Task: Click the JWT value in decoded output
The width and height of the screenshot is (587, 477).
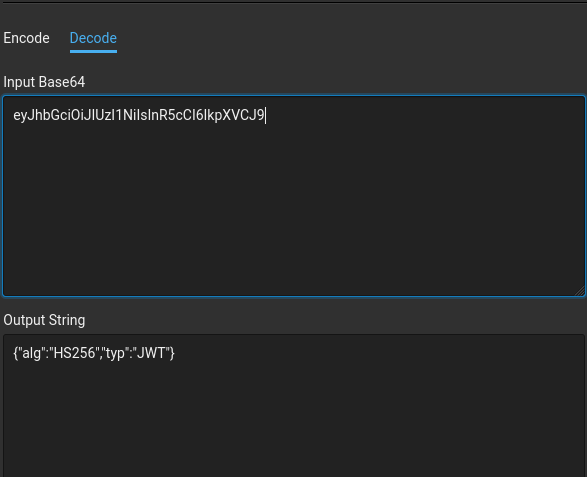Action: click(x=151, y=353)
